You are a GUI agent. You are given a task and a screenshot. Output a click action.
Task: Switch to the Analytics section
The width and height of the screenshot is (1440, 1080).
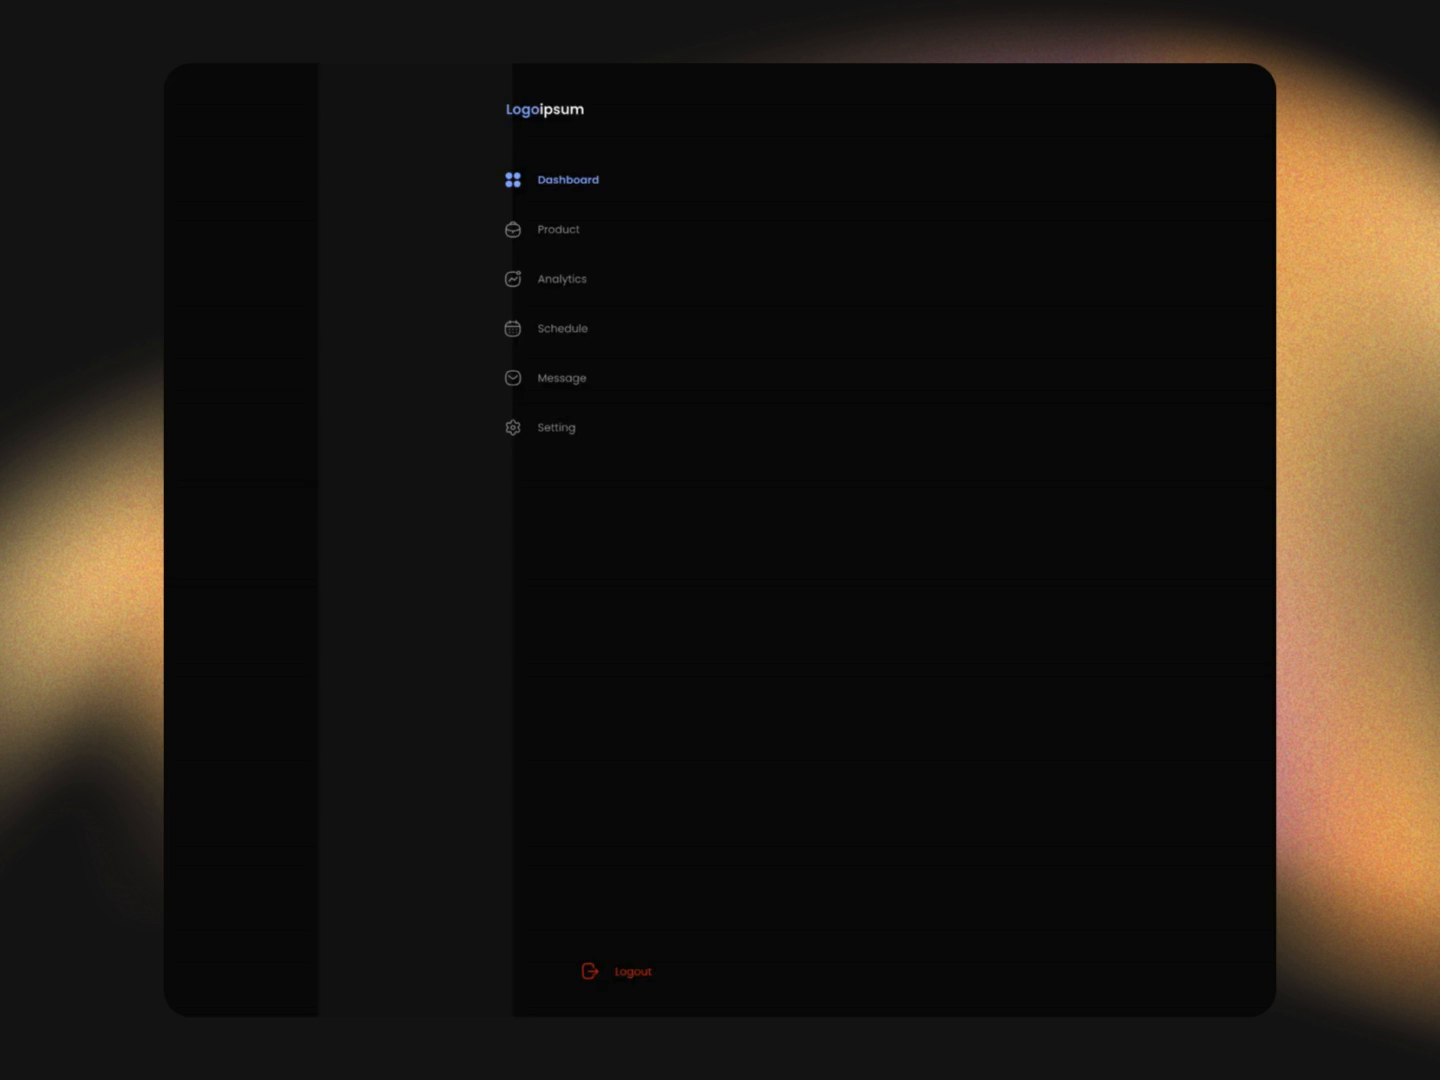pyautogui.click(x=562, y=278)
